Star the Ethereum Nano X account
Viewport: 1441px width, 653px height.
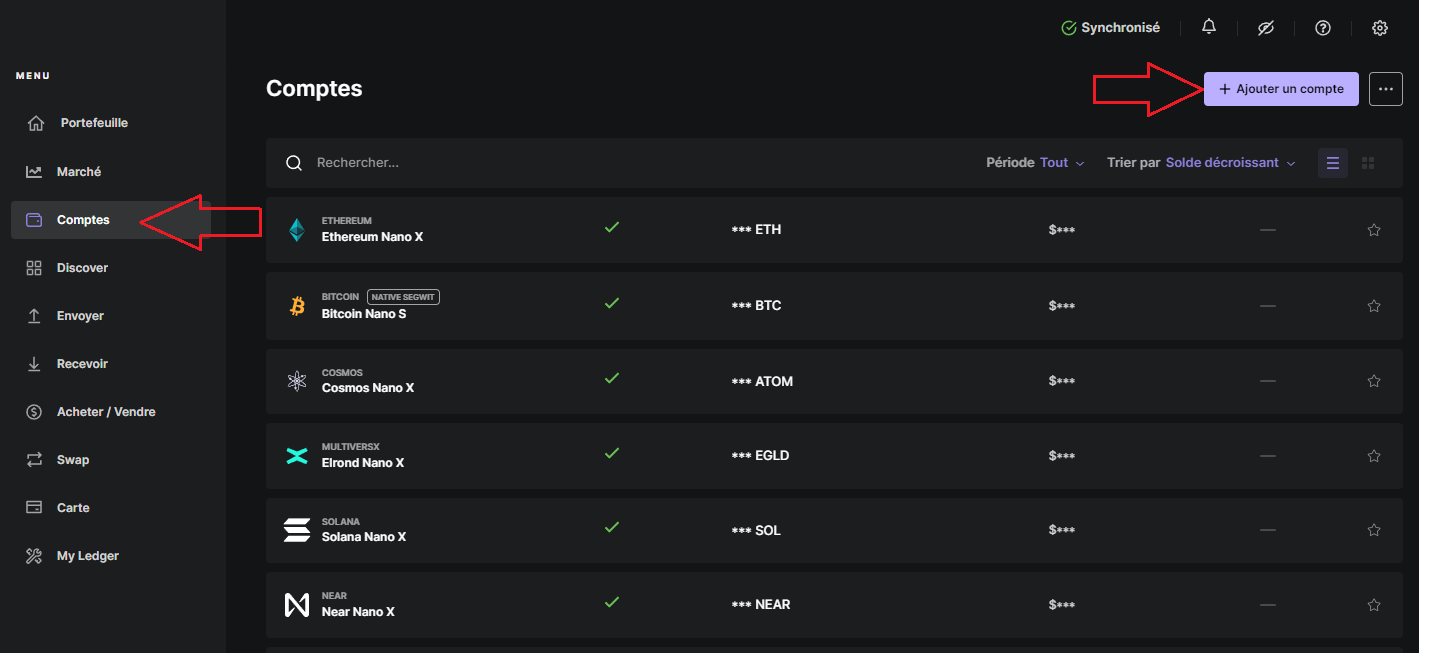(1374, 230)
